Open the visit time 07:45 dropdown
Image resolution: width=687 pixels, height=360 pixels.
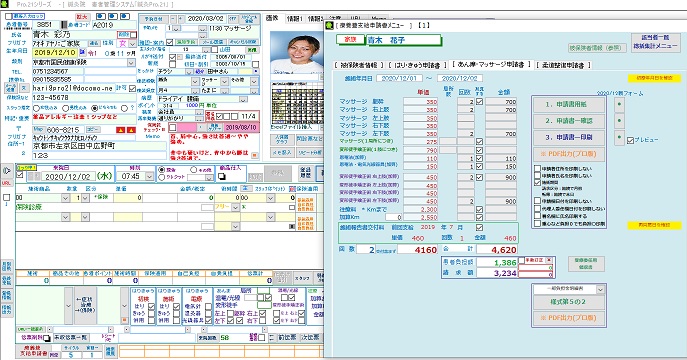pyautogui.click(x=149, y=176)
